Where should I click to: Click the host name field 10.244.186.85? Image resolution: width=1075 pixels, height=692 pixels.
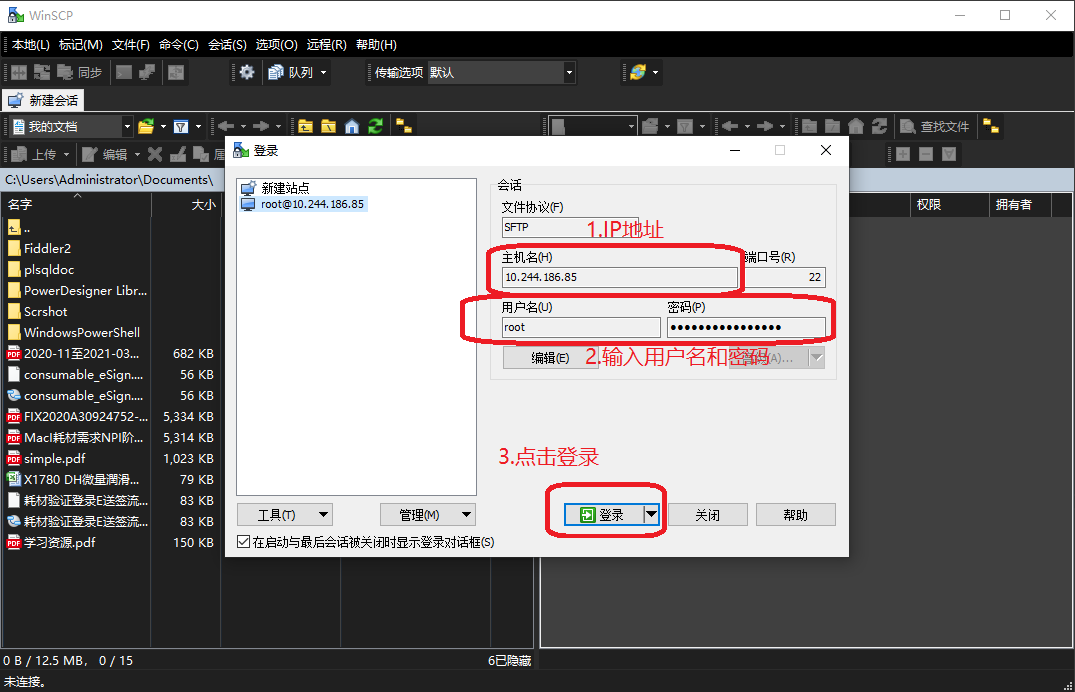coord(620,277)
